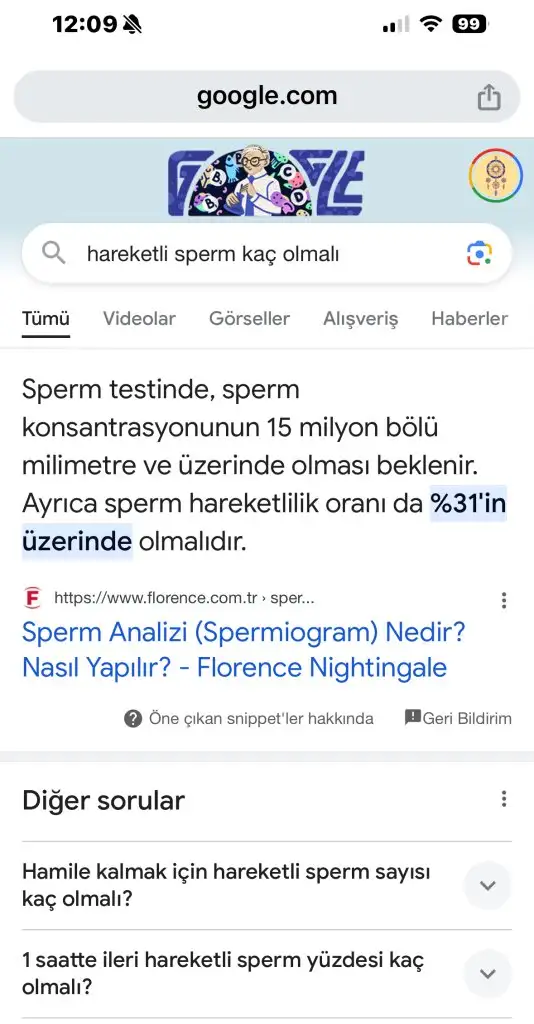Screen dimensions: 534x1024
Task: Select the Tümü results tab
Action: coord(46,319)
